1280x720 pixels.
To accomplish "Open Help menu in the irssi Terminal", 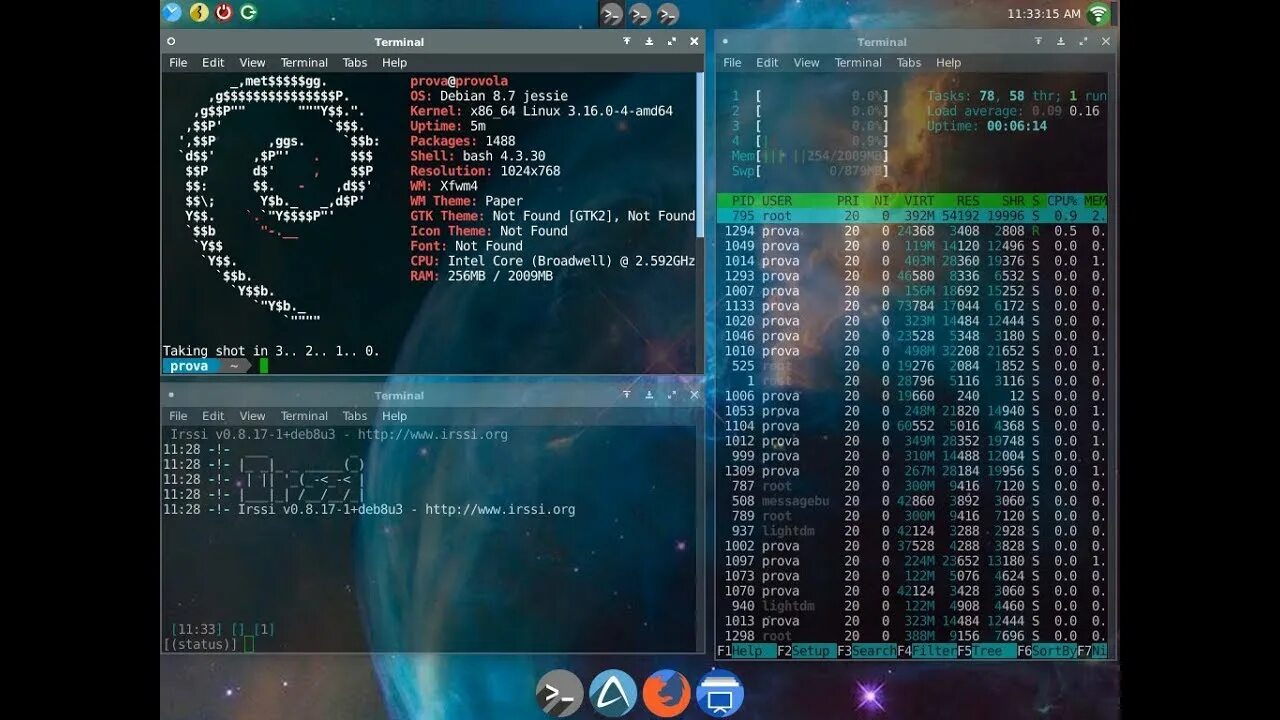I will [394, 416].
